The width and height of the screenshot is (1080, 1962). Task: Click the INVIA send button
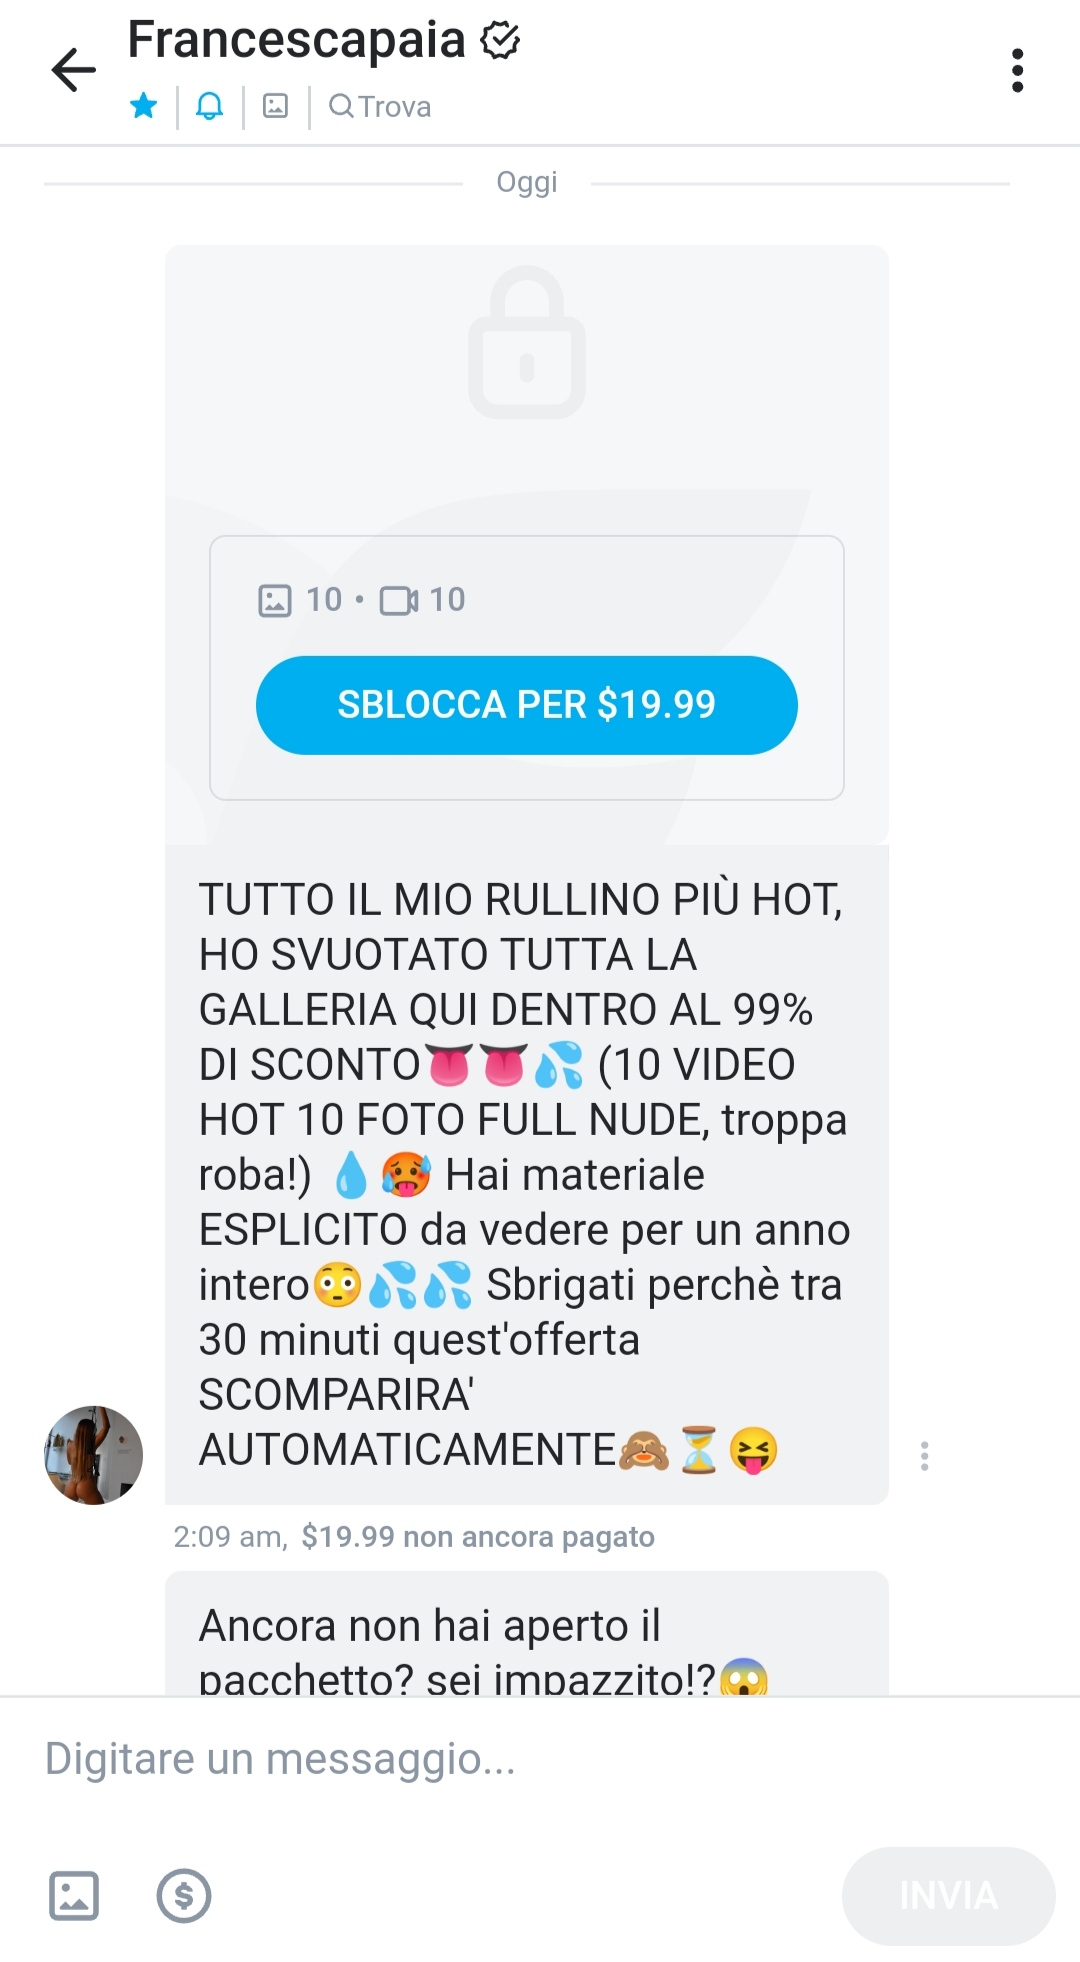pyautogui.click(x=948, y=1896)
